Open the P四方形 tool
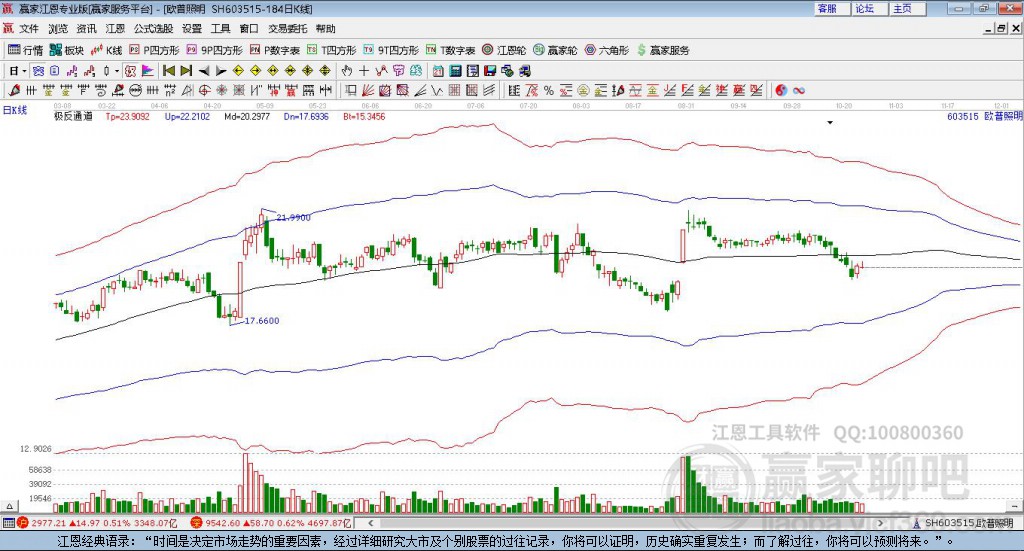Viewport: 1024px width, 551px height. tap(154, 50)
